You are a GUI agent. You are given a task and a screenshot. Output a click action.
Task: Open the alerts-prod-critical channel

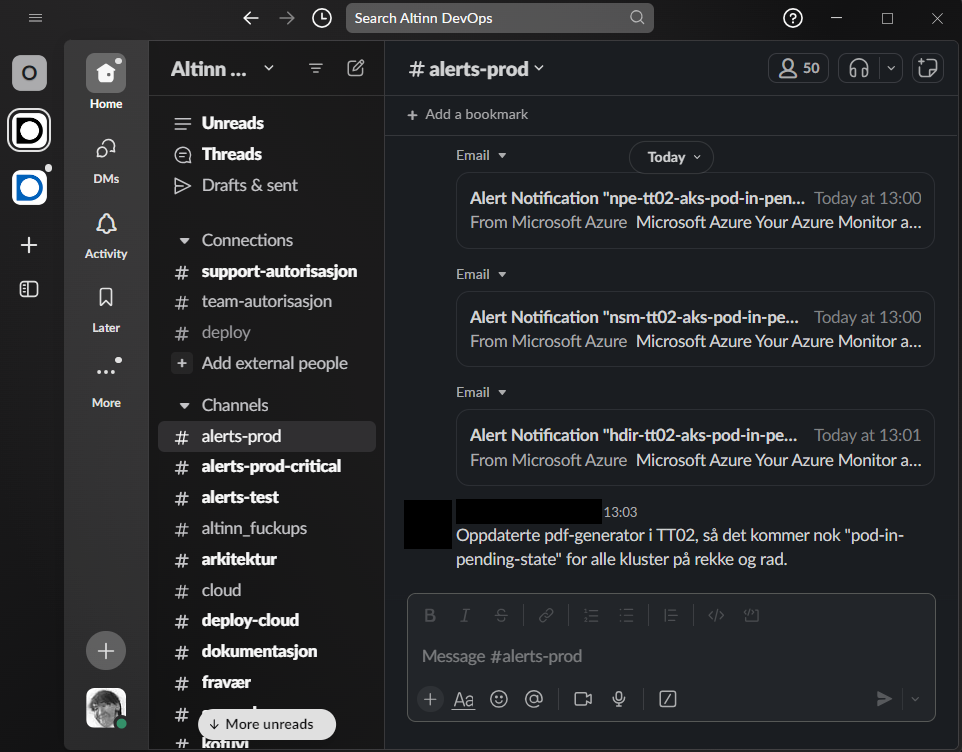point(266,467)
